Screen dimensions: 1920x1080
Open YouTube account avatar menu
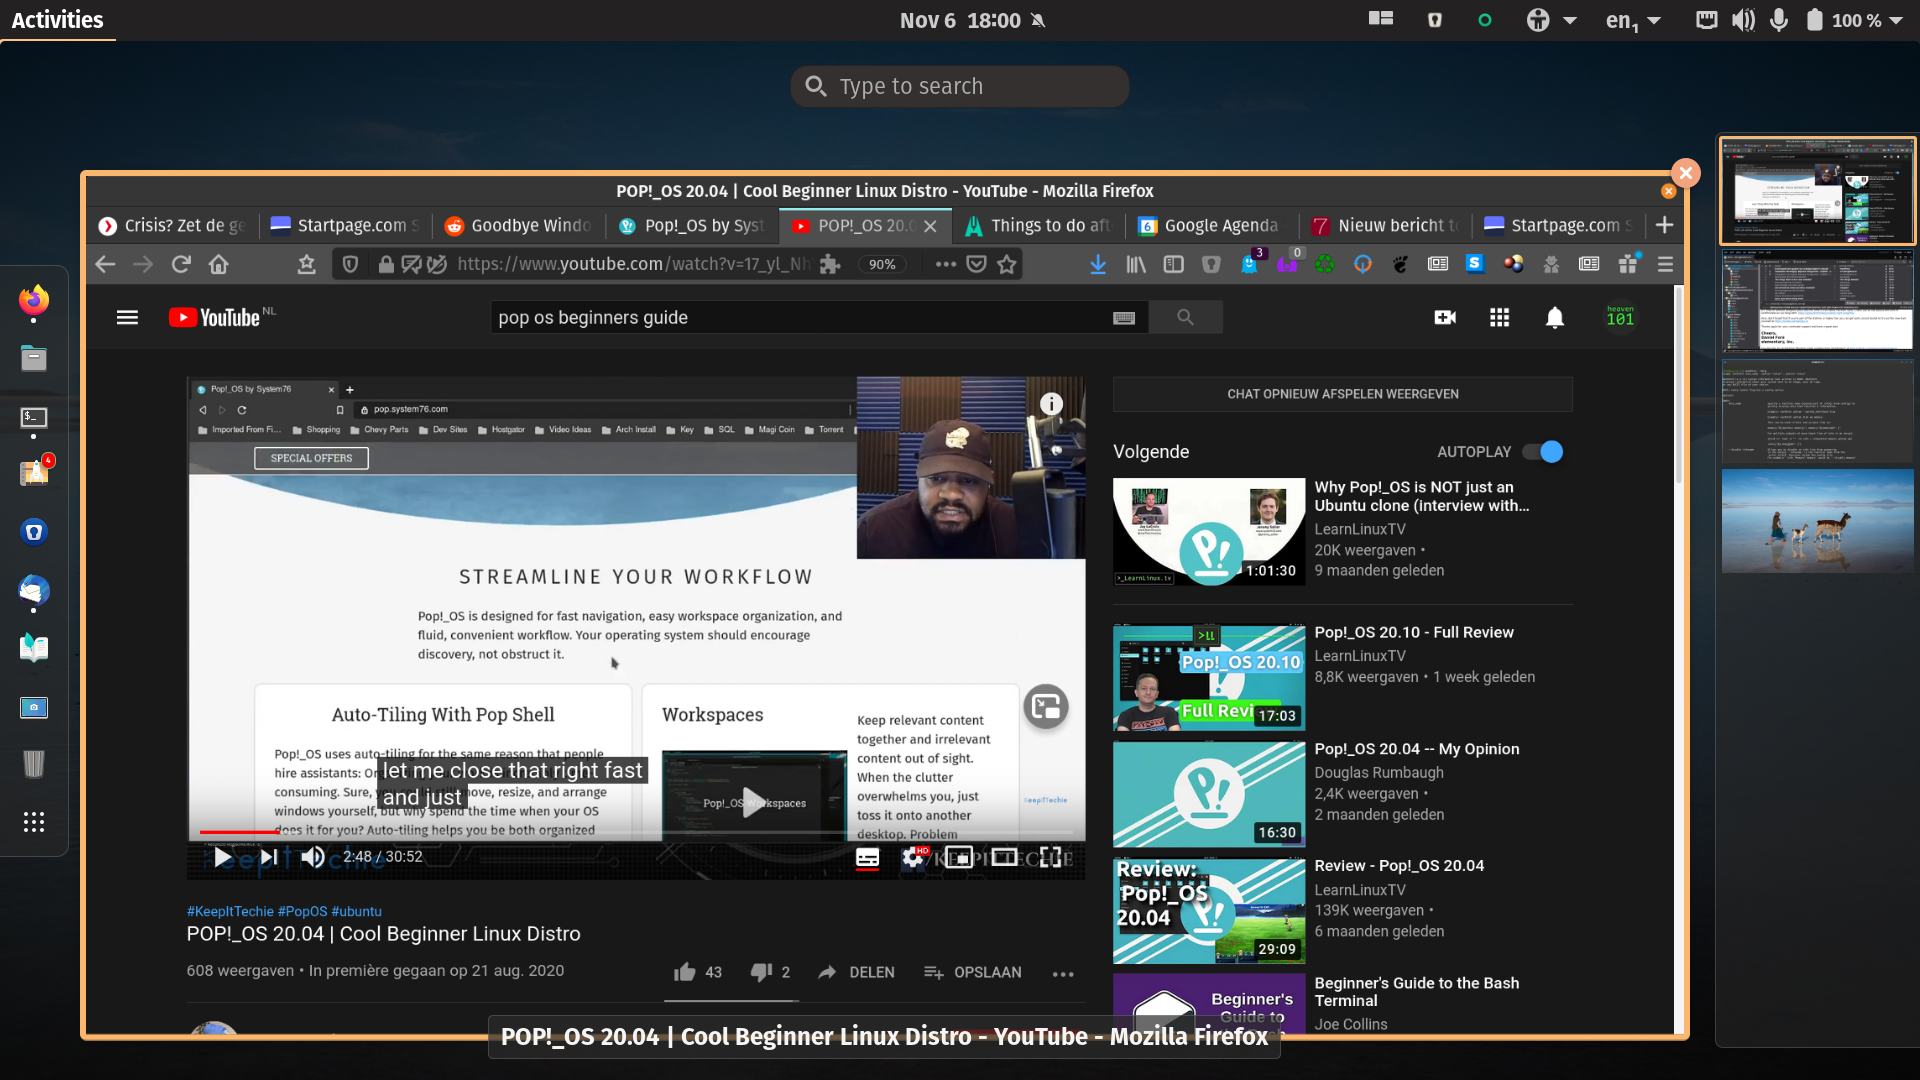coord(1620,317)
